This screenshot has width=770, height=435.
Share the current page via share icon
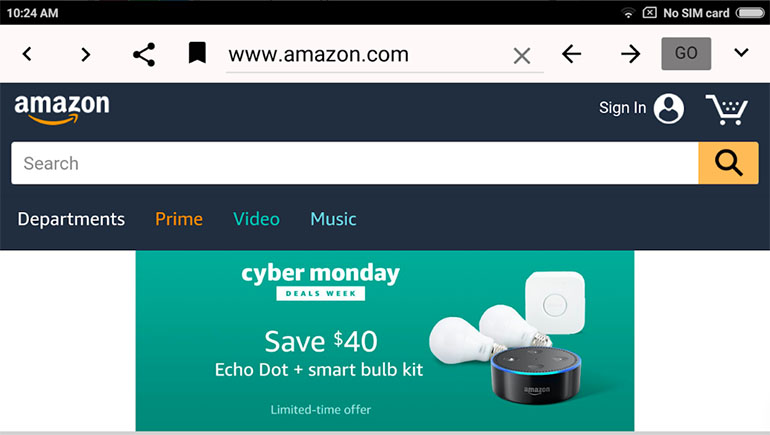tap(144, 54)
